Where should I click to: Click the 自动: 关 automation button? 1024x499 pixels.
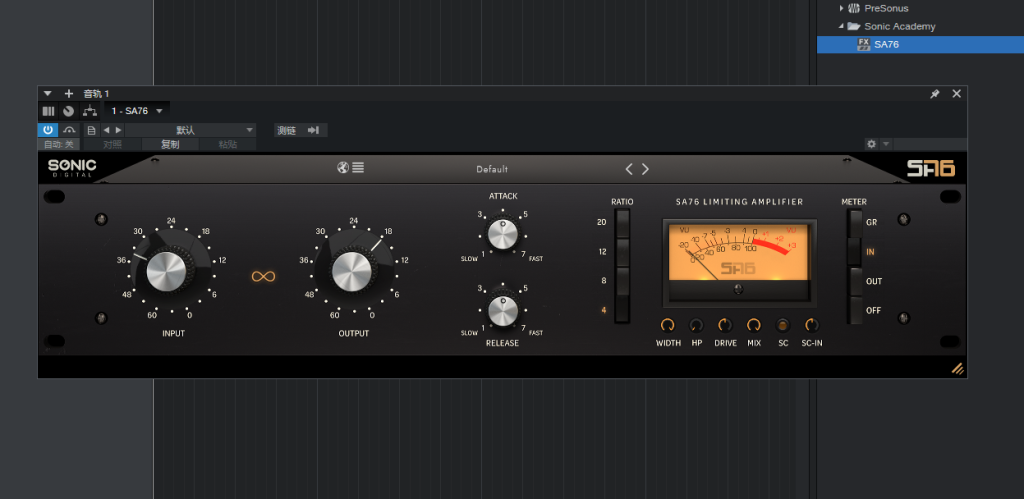pos(59,144)
